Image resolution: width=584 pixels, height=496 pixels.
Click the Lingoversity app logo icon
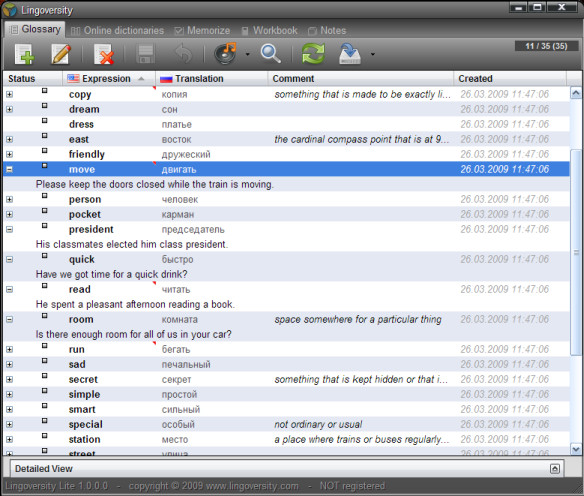point(10,10)
